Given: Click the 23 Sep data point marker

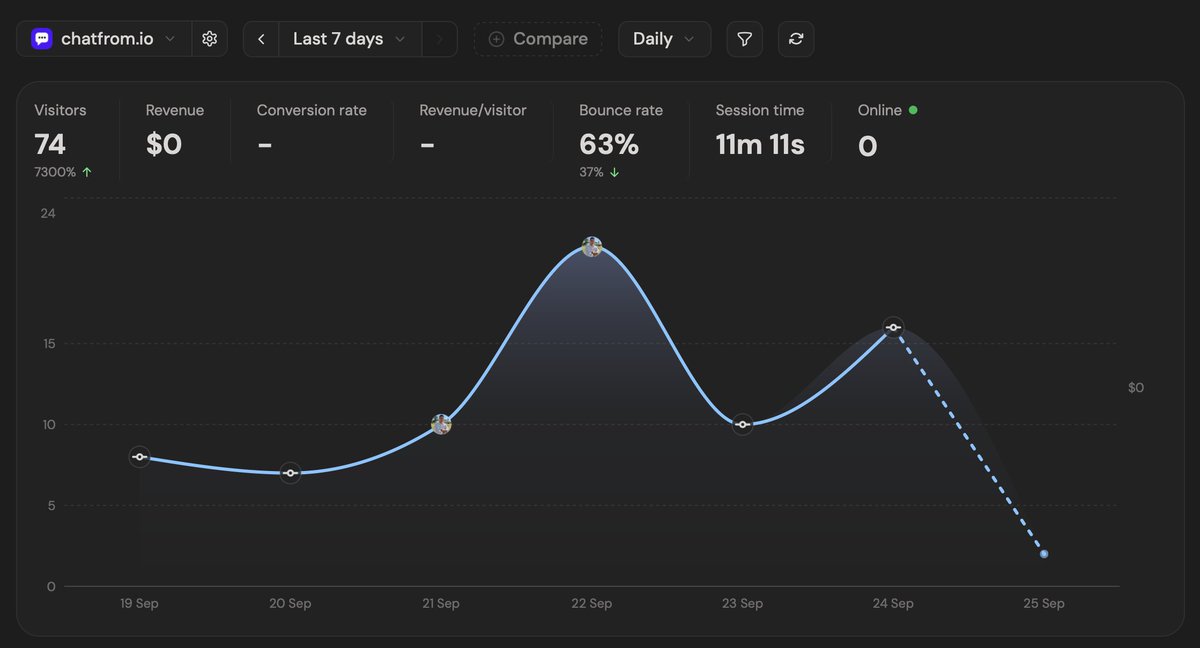Looking at the screenshot, I should tap(742, 425).
